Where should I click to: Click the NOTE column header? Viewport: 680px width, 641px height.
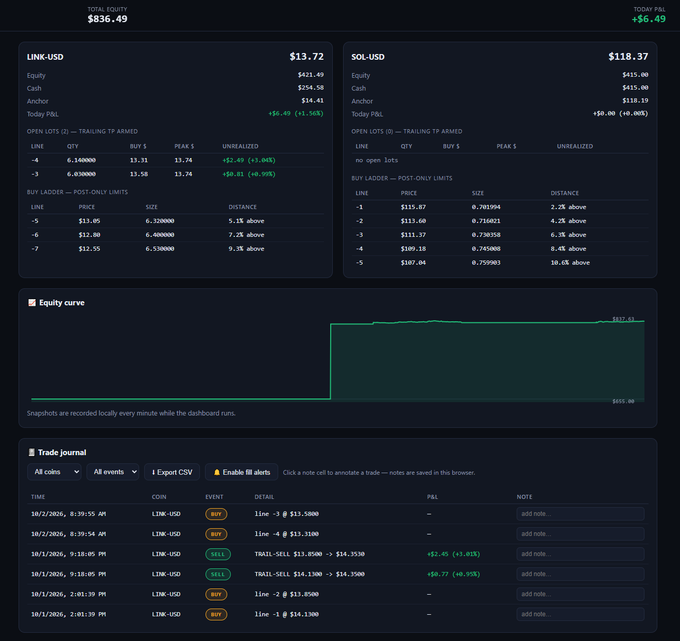click(x=524, y=497)
